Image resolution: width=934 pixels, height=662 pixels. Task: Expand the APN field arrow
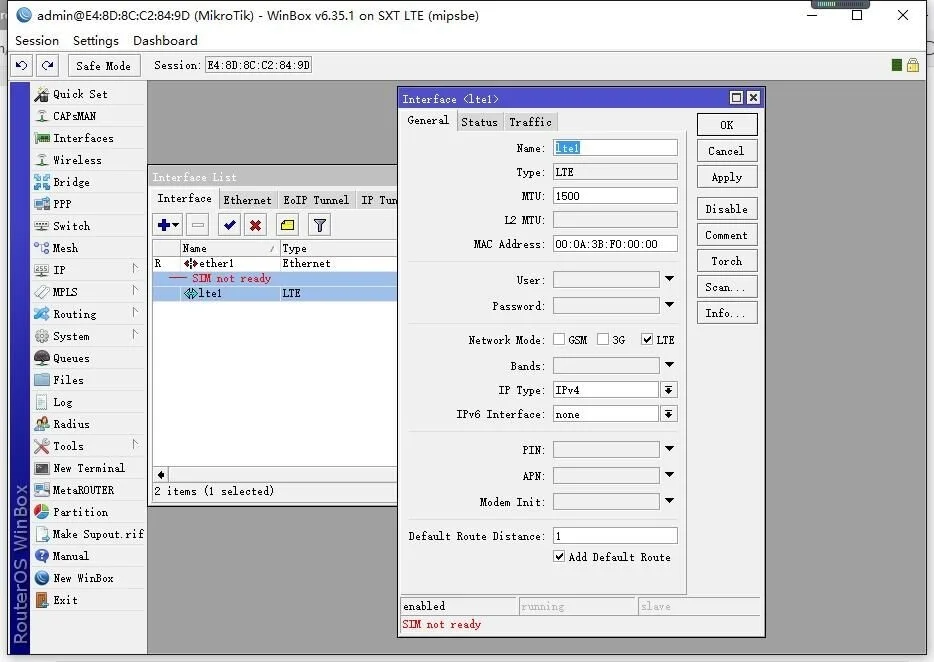(670, 475)
